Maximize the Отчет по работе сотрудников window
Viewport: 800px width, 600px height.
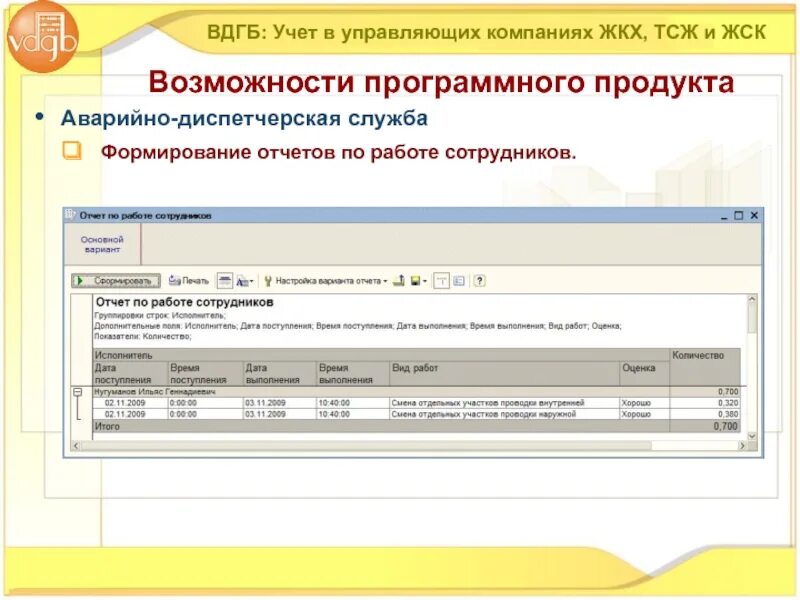tap(739, 216)
